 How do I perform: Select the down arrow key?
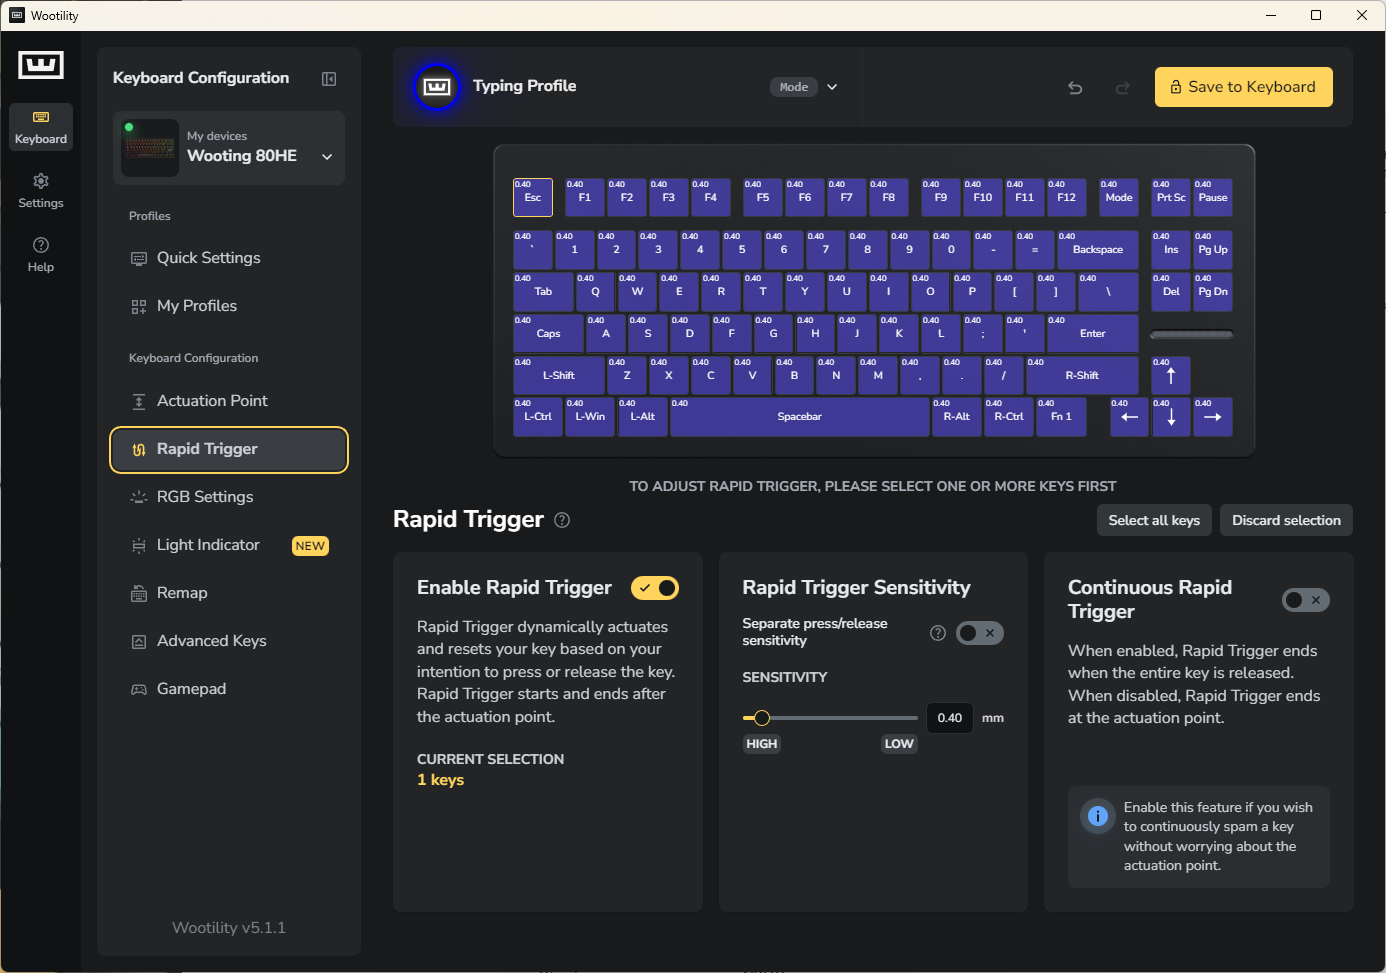tap(1171, 417)
